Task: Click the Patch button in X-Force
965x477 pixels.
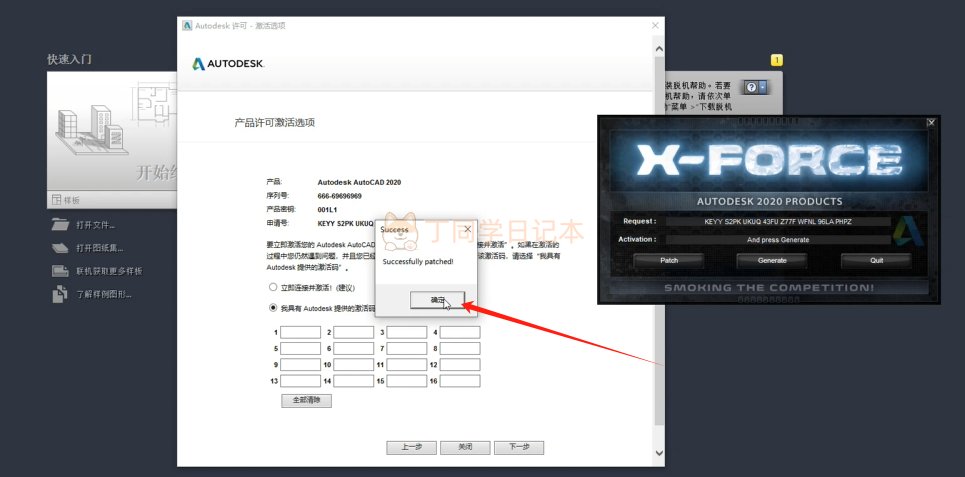Action: click(669, 260)
